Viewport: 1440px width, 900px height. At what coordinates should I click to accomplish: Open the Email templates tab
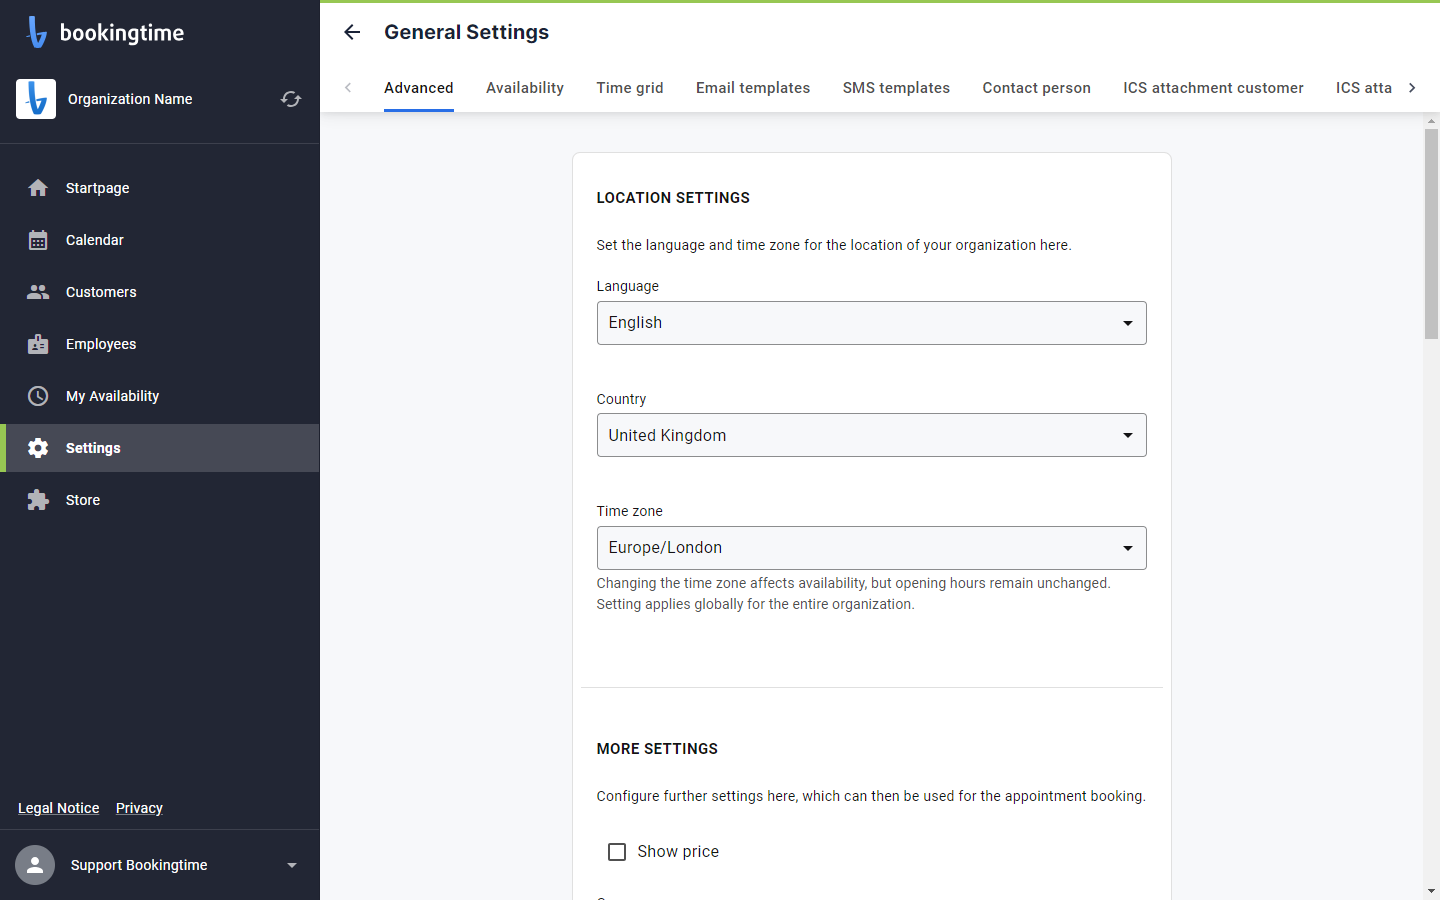pos(753,88)
